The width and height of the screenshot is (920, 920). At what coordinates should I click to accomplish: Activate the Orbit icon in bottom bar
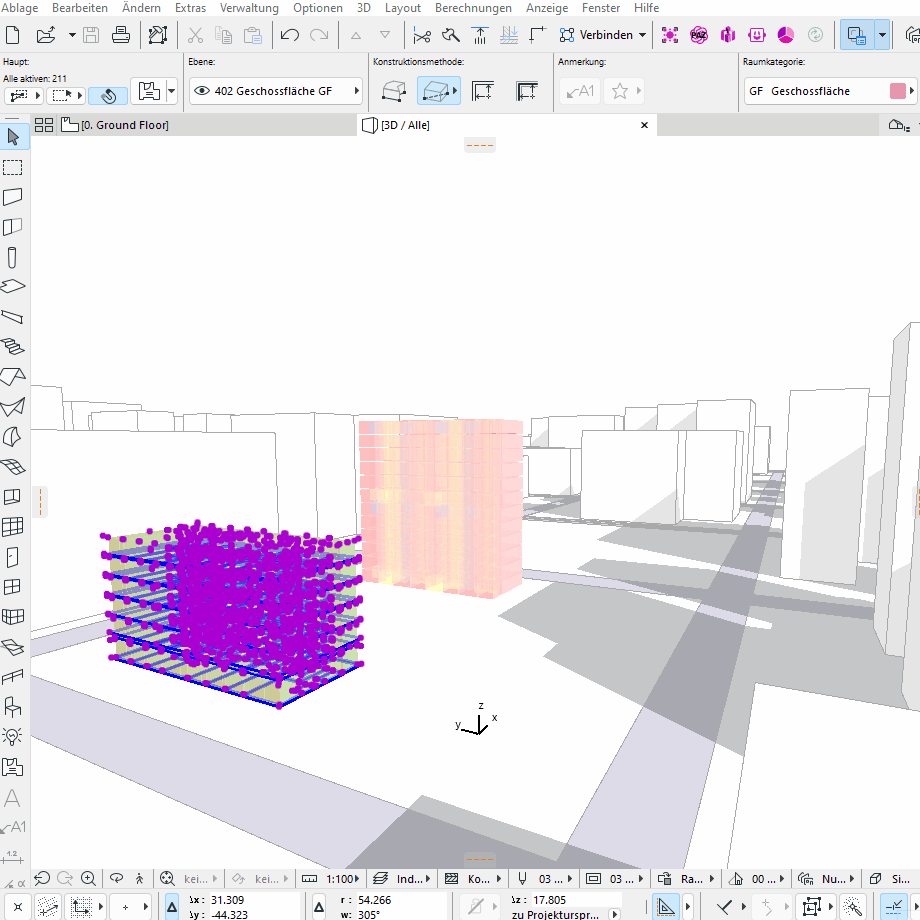tap(117, 878)
